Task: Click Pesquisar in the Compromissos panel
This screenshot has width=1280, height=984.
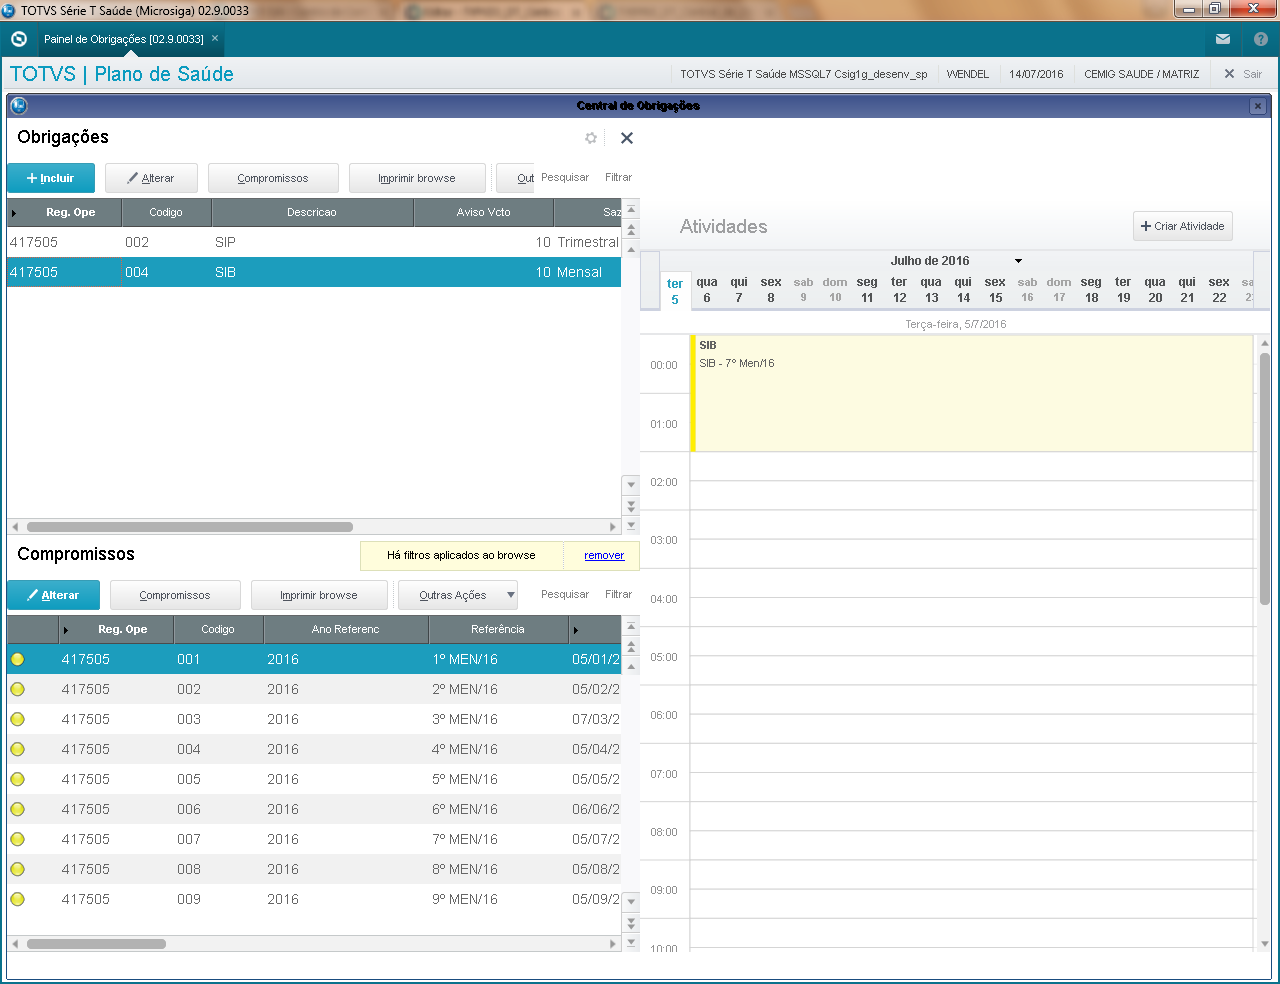Action: tap(565, 594)
